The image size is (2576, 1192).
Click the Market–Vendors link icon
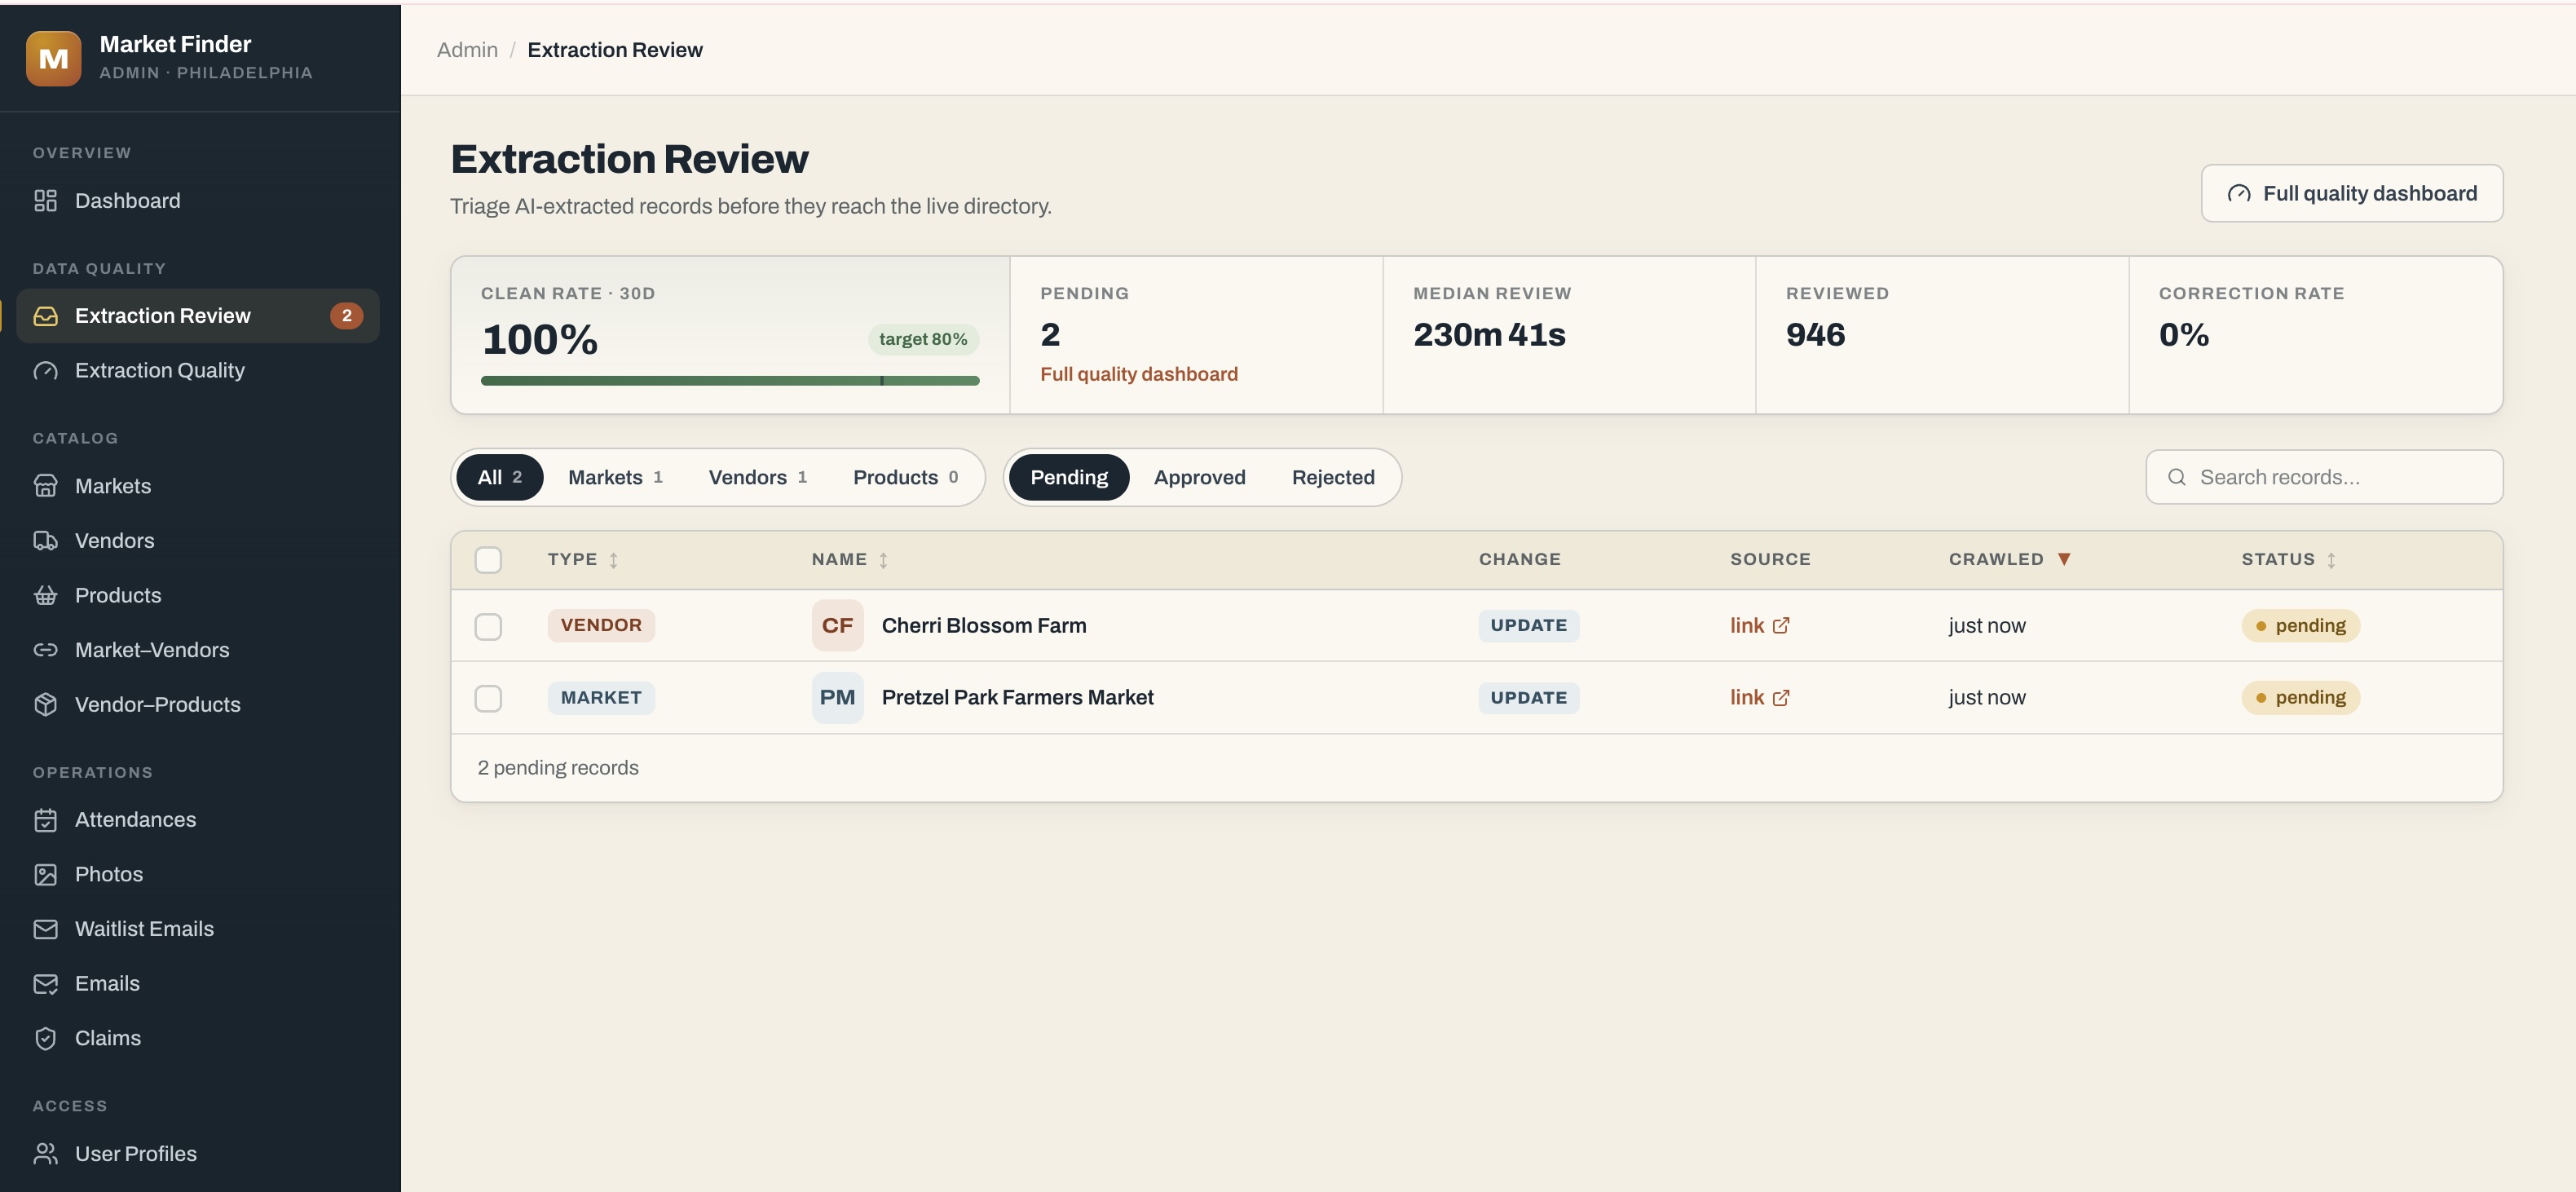tap(45, 650)
